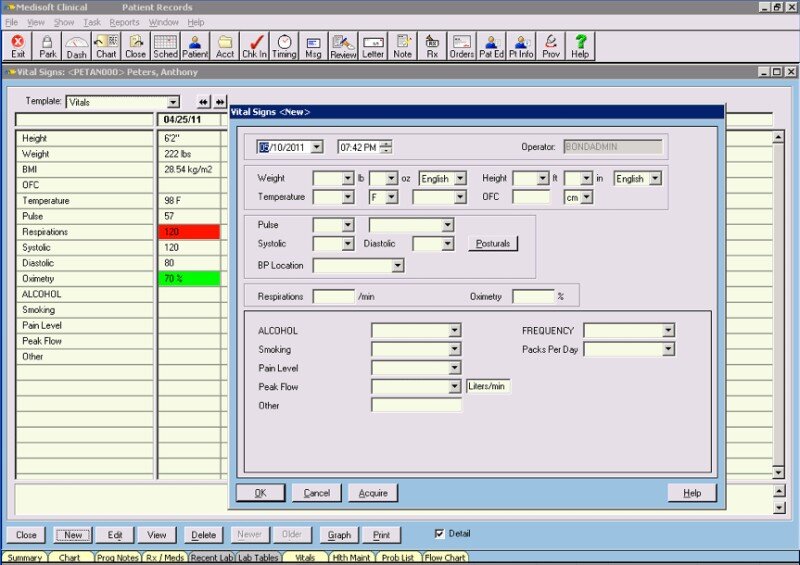
Task: Switch to the Prog Notes tab
Action: 118,558
